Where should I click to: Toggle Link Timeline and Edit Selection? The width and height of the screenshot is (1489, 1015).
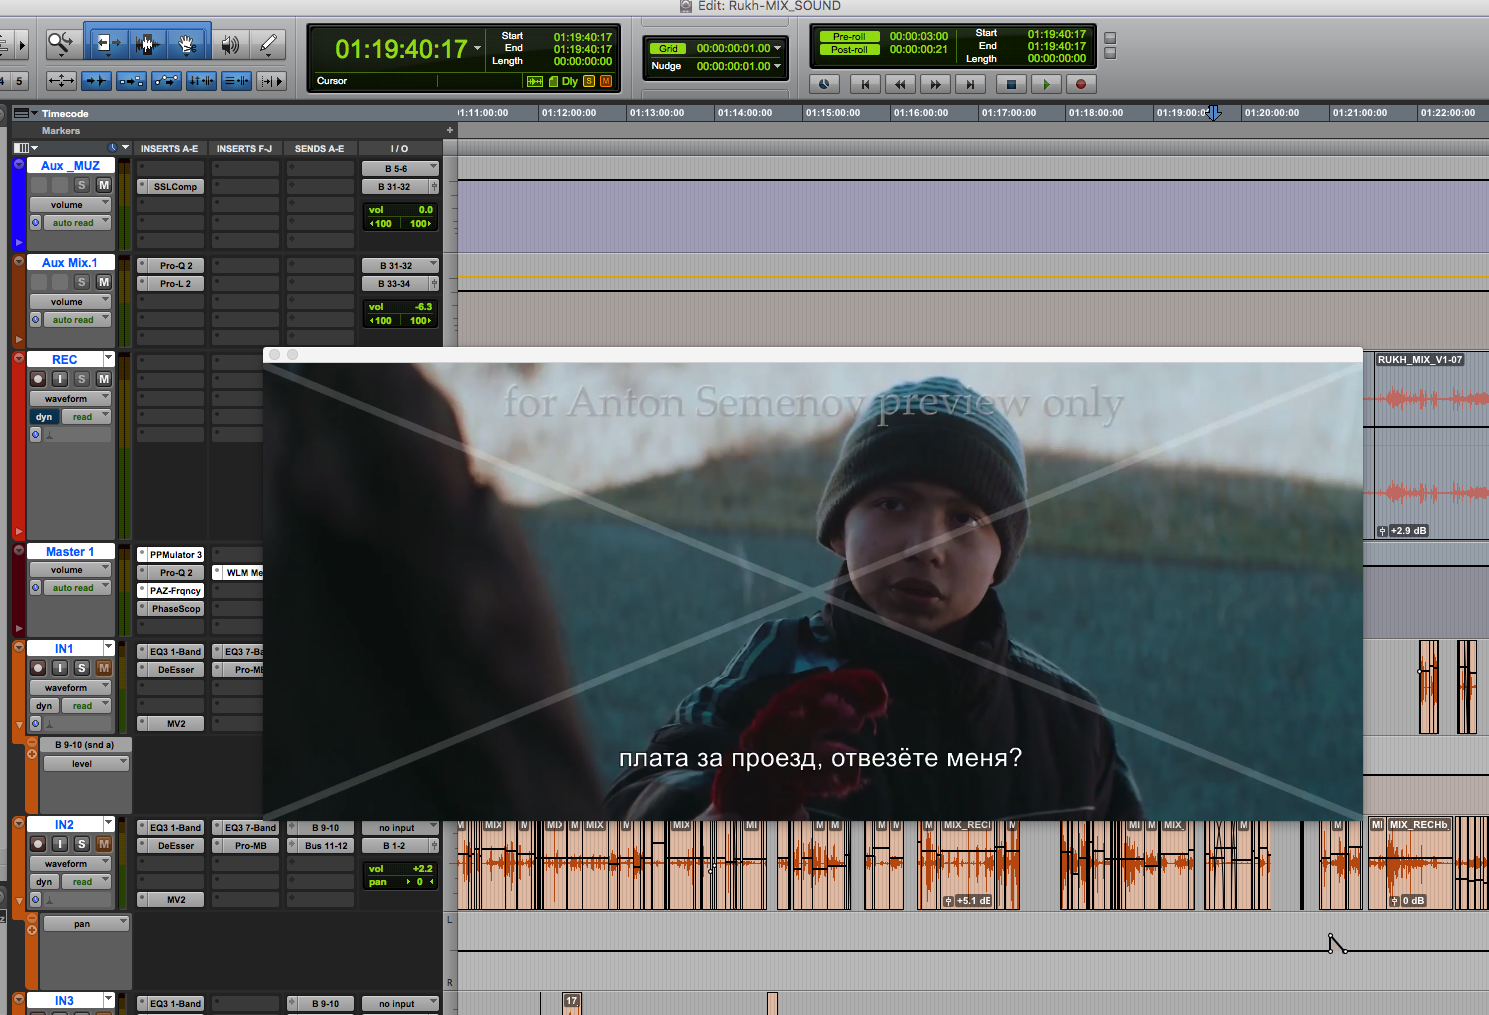[201, 81]
